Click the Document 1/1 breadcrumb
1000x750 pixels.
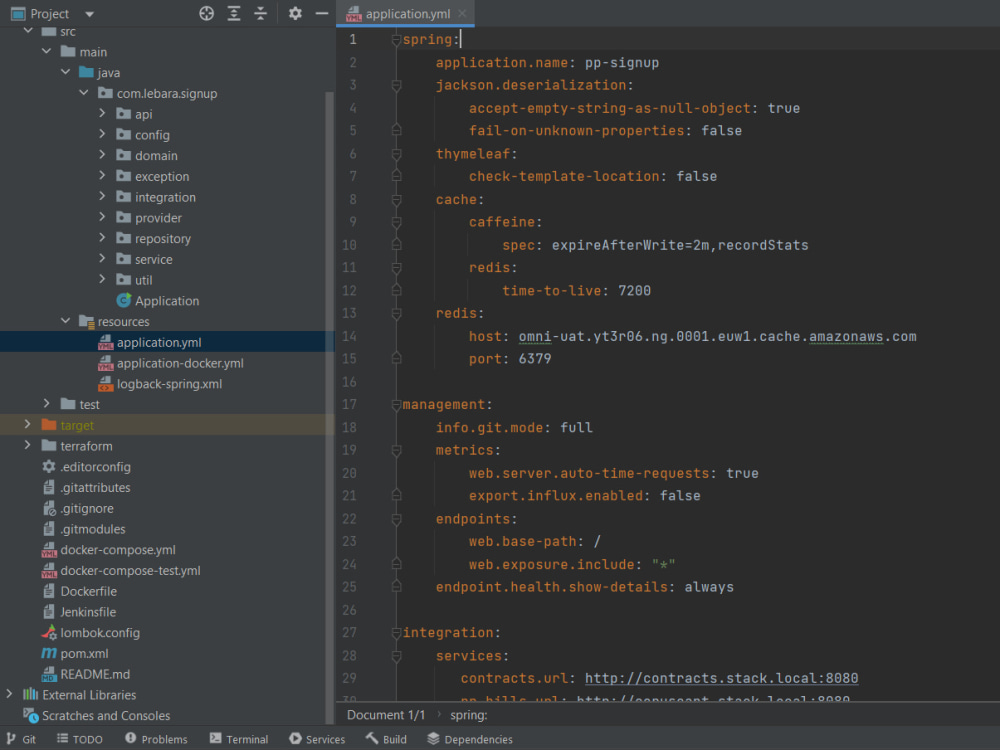[x=386, y=715]
